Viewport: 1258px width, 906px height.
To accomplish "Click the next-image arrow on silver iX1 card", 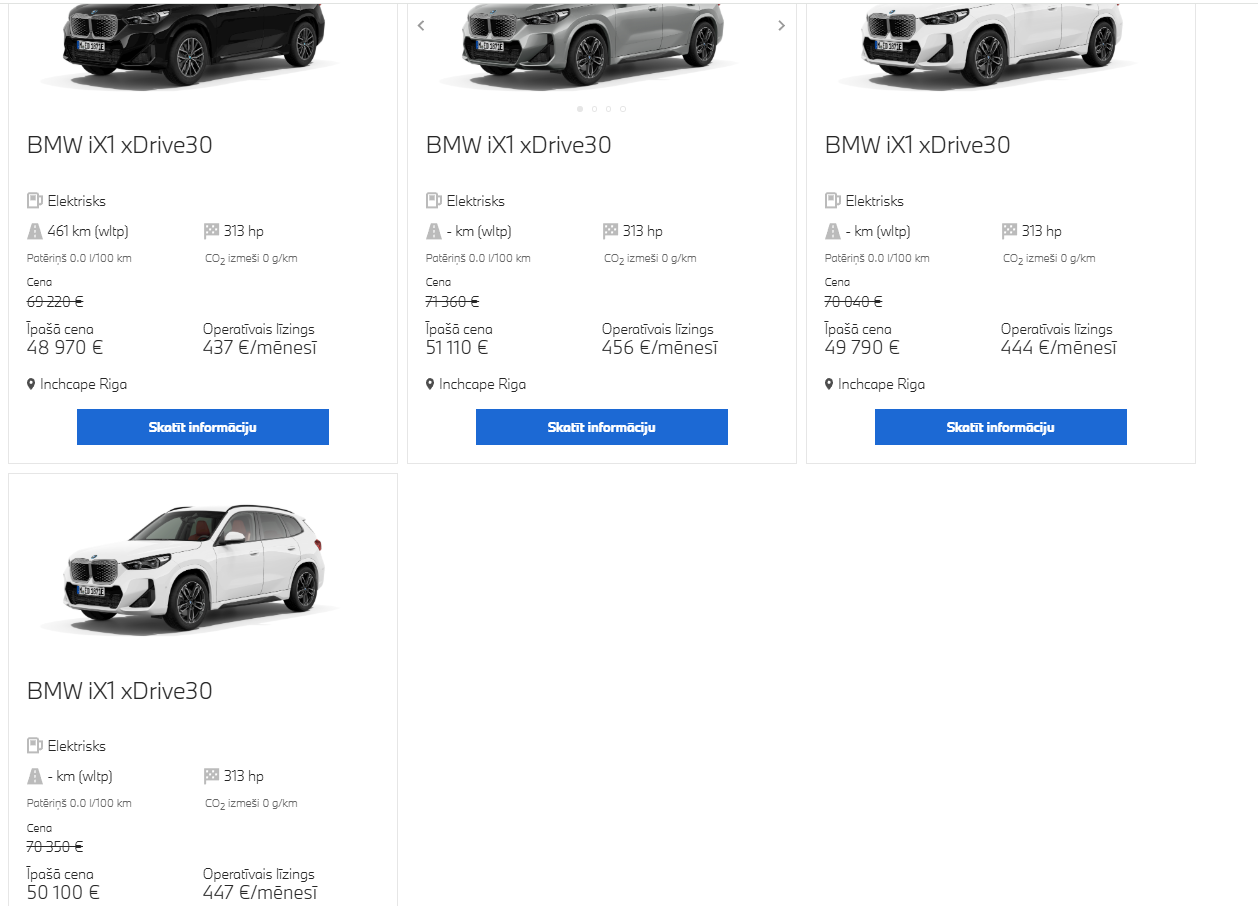I will tap(782, 26).
